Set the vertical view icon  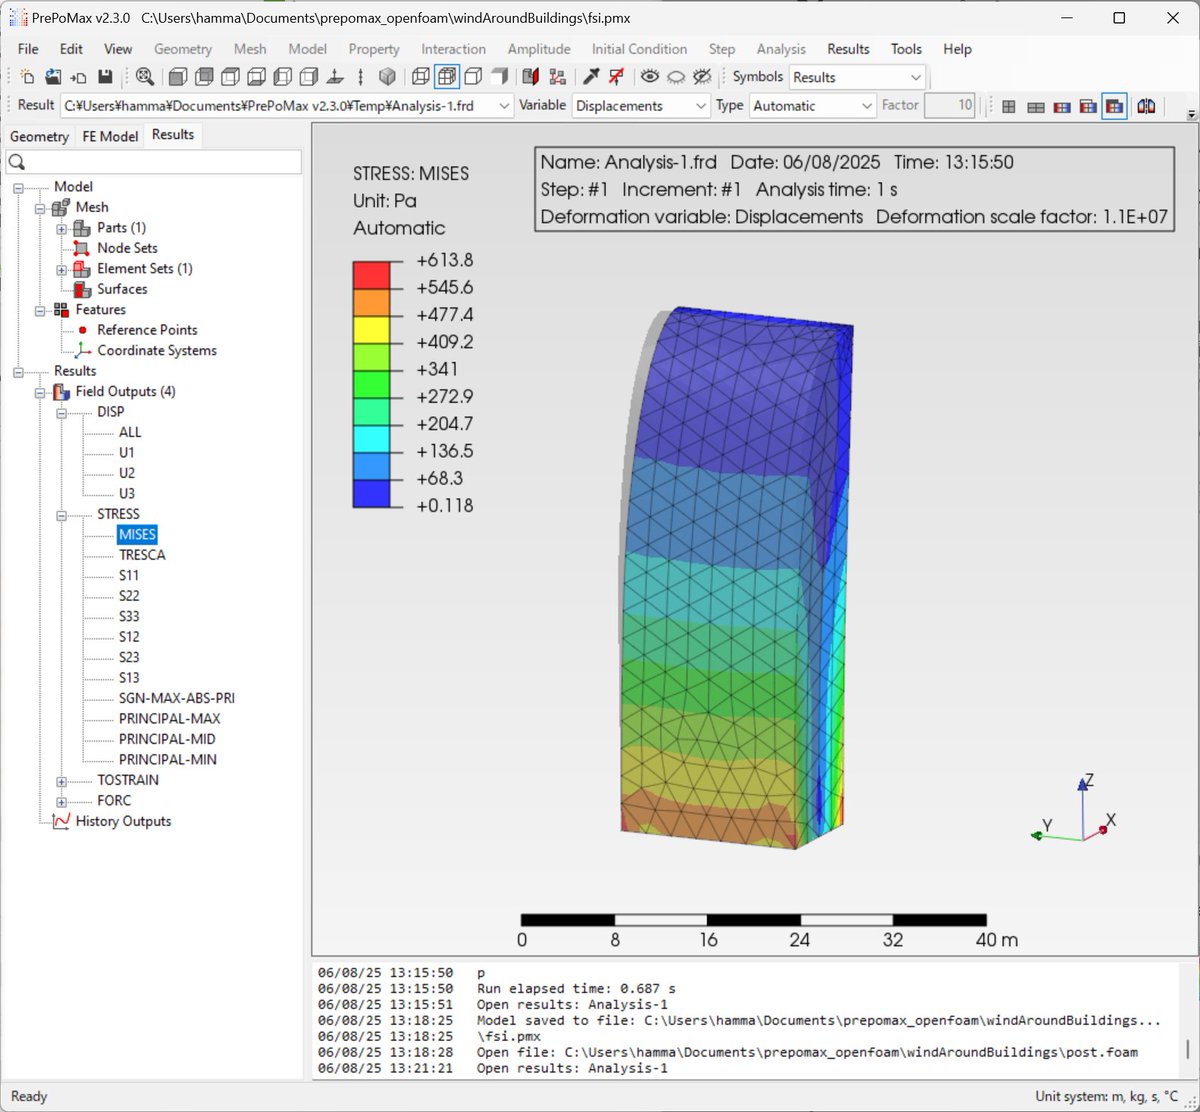[x=360, y=77]
